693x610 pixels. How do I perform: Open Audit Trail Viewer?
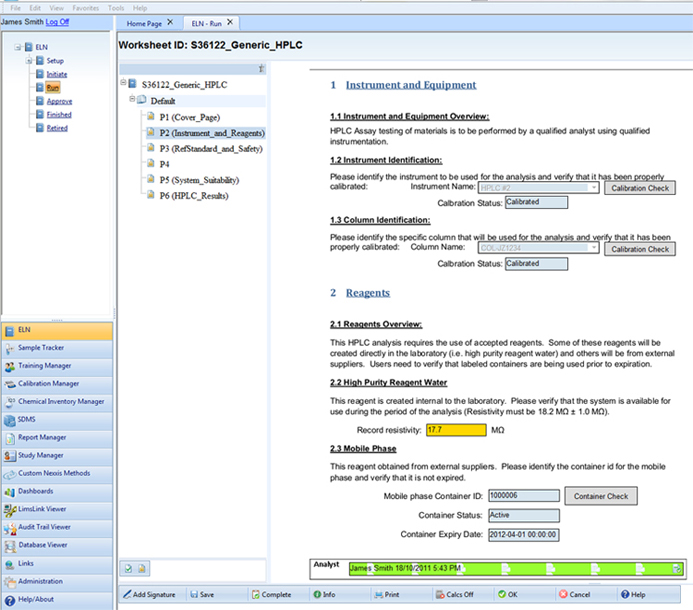point(57,527)
